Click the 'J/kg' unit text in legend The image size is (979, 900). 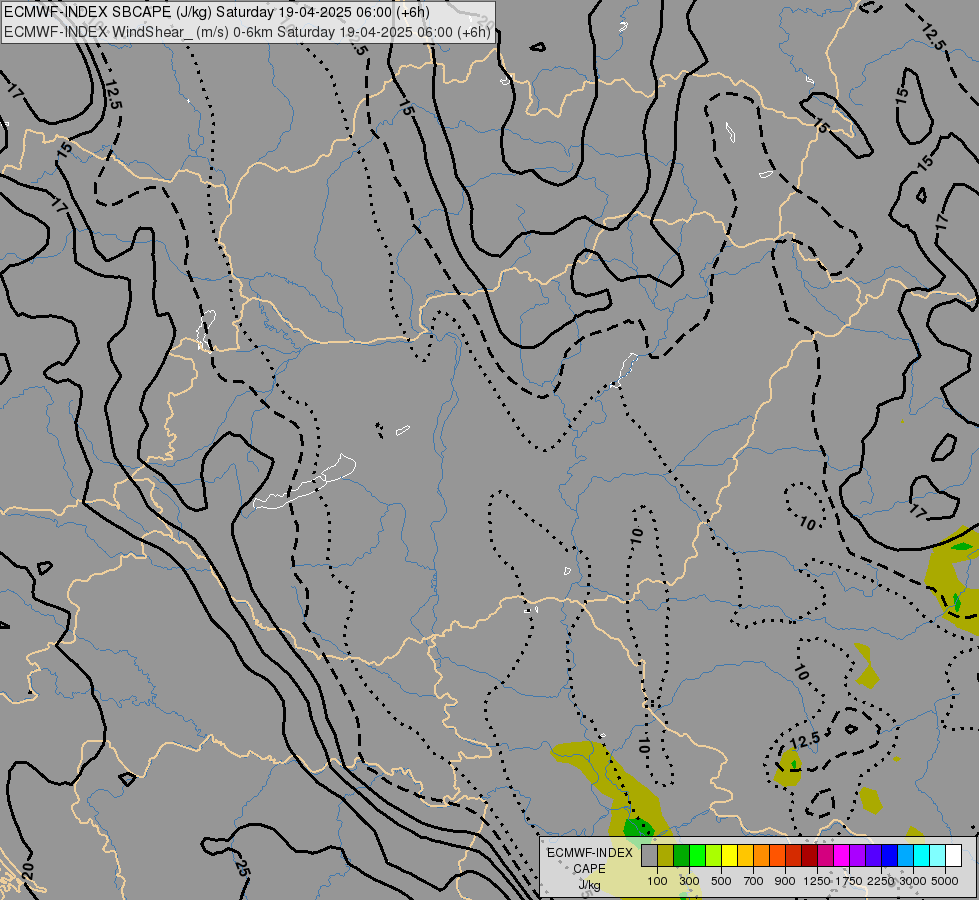589,885
